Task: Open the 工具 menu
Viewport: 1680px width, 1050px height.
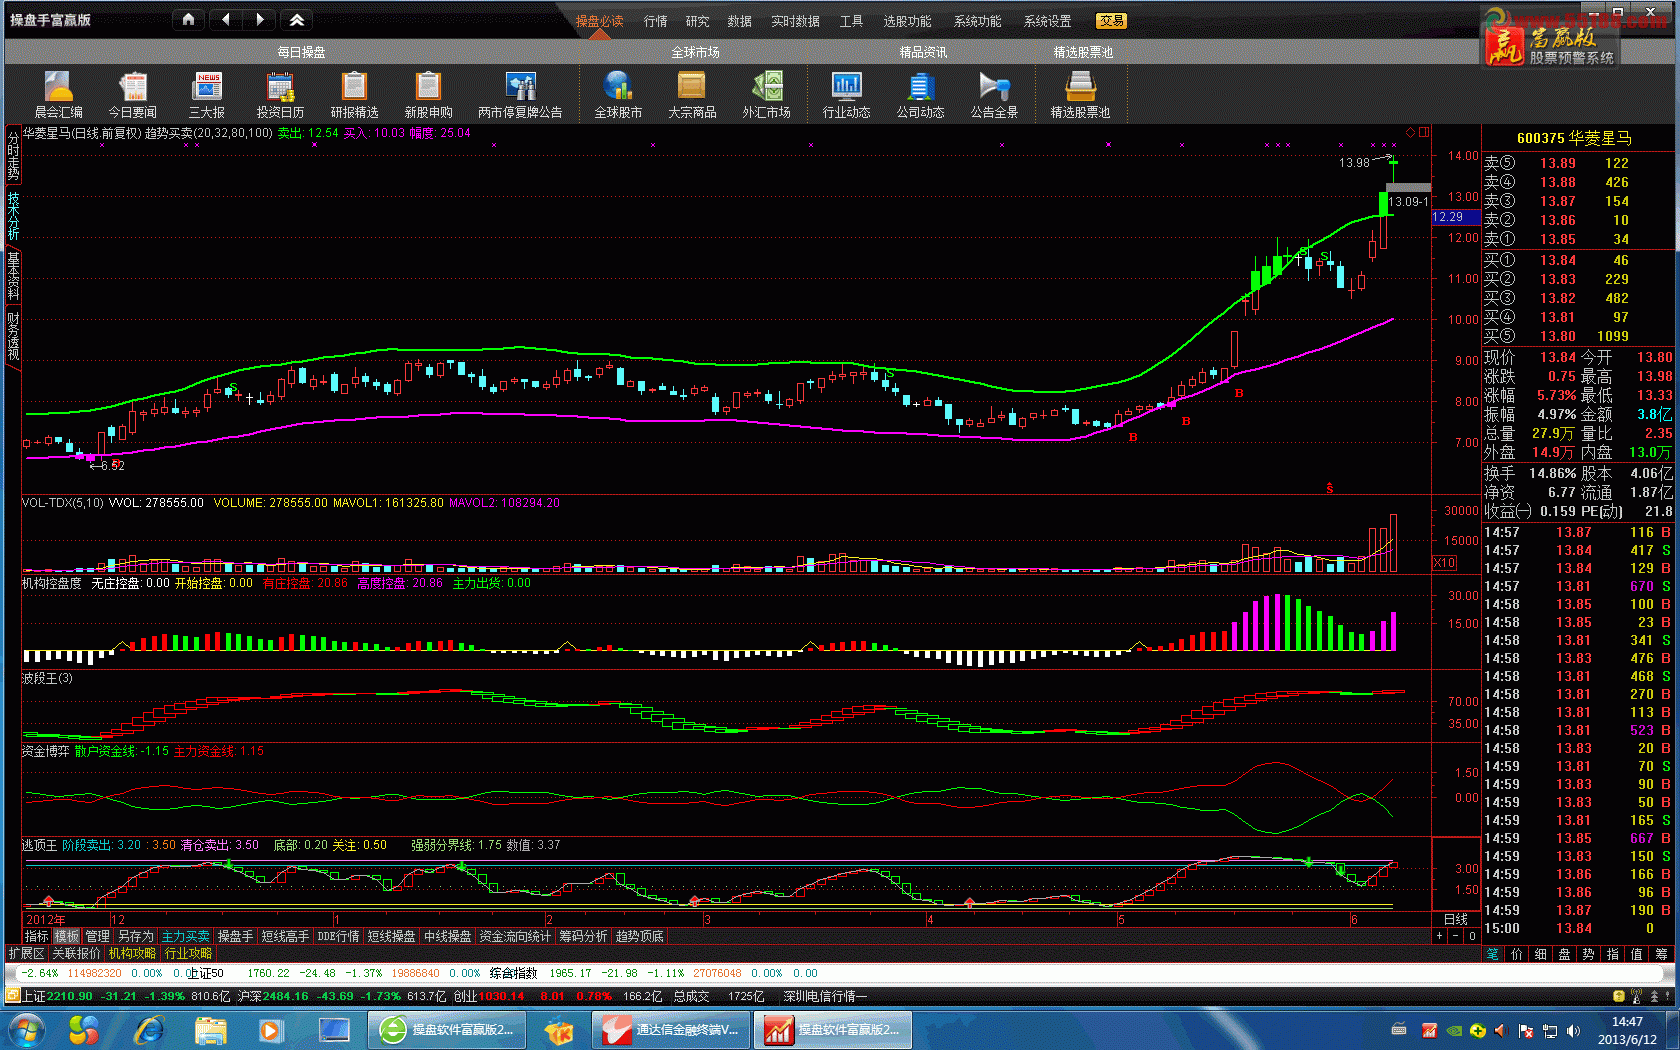Action: click(x=851, y=21)
